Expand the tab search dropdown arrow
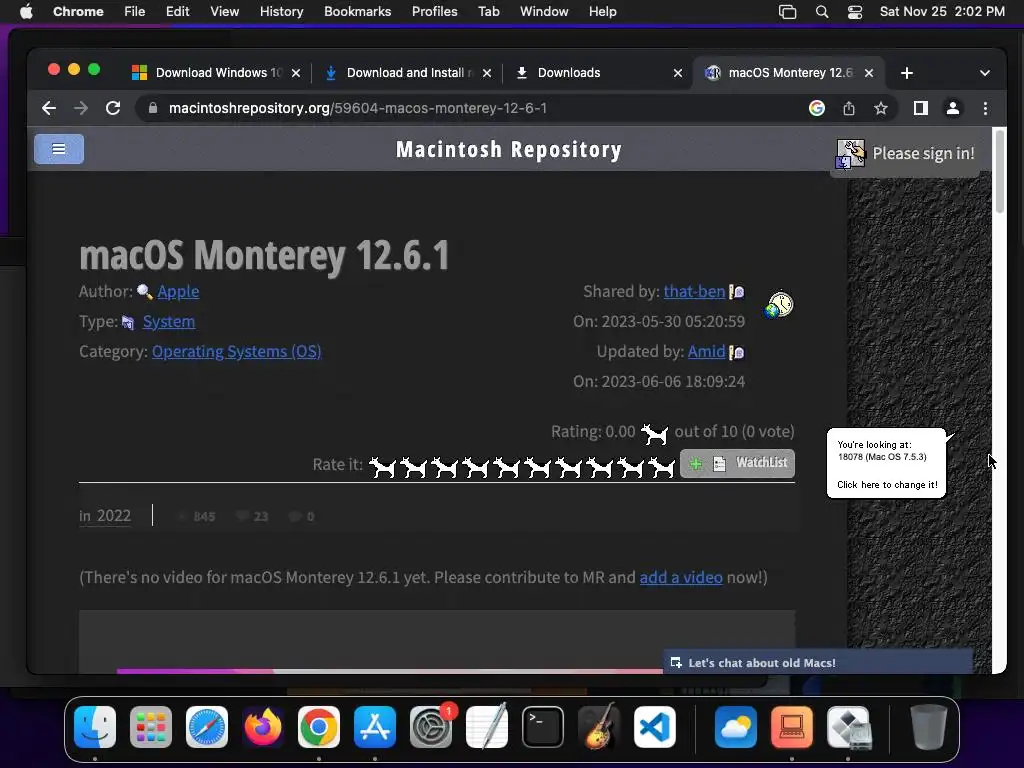Image resolution: width=1024 pixels, height=768 pixels. (985, 73)
